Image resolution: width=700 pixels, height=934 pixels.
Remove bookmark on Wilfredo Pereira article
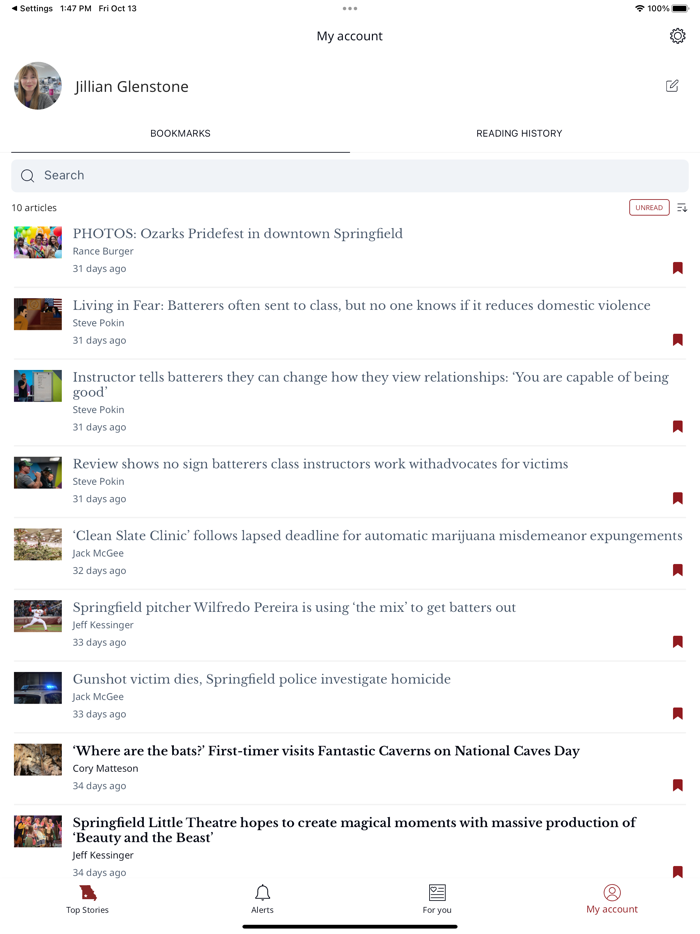pos(677,642)
